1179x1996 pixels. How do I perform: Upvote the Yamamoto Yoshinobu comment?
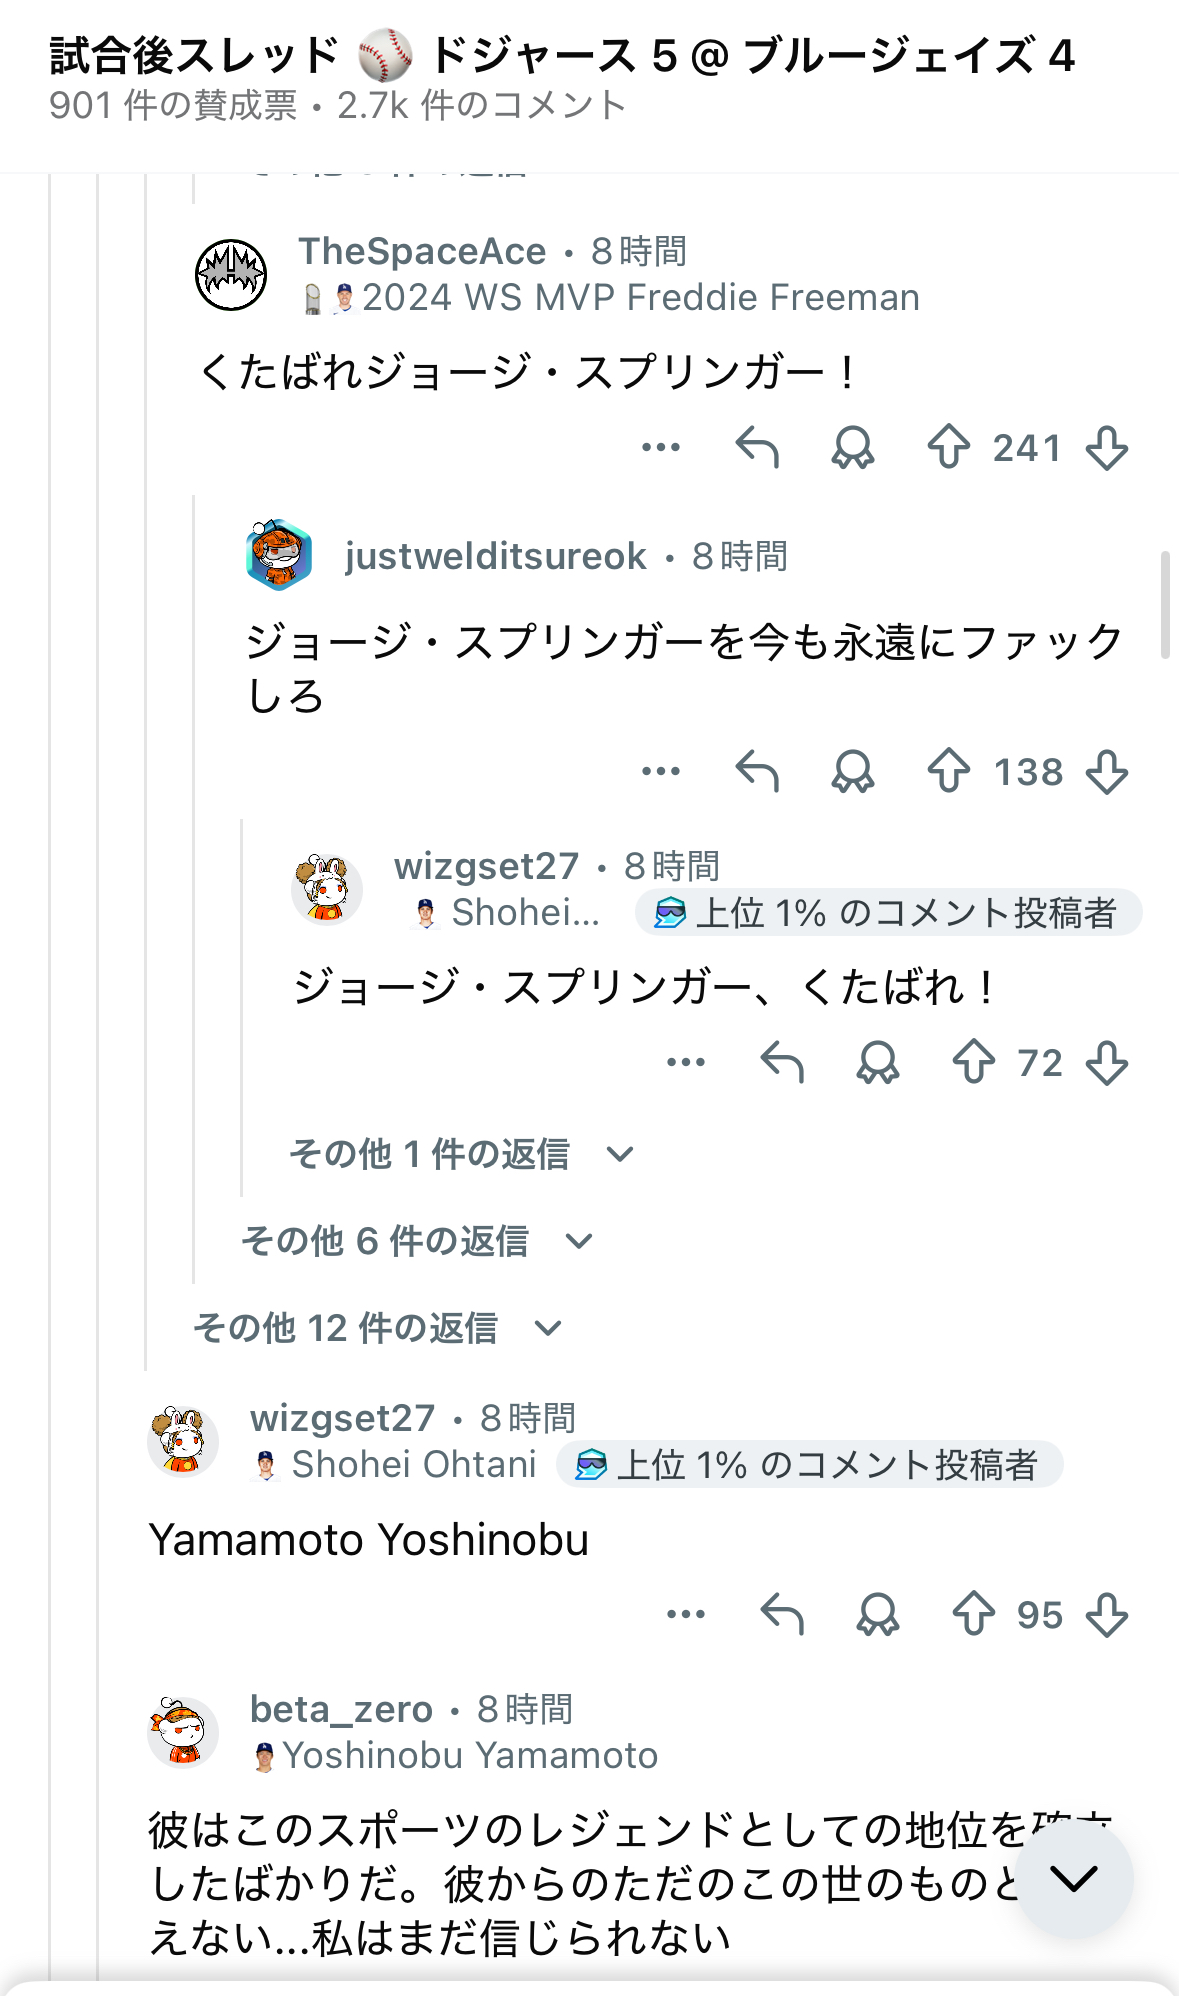click(973, 1614)
